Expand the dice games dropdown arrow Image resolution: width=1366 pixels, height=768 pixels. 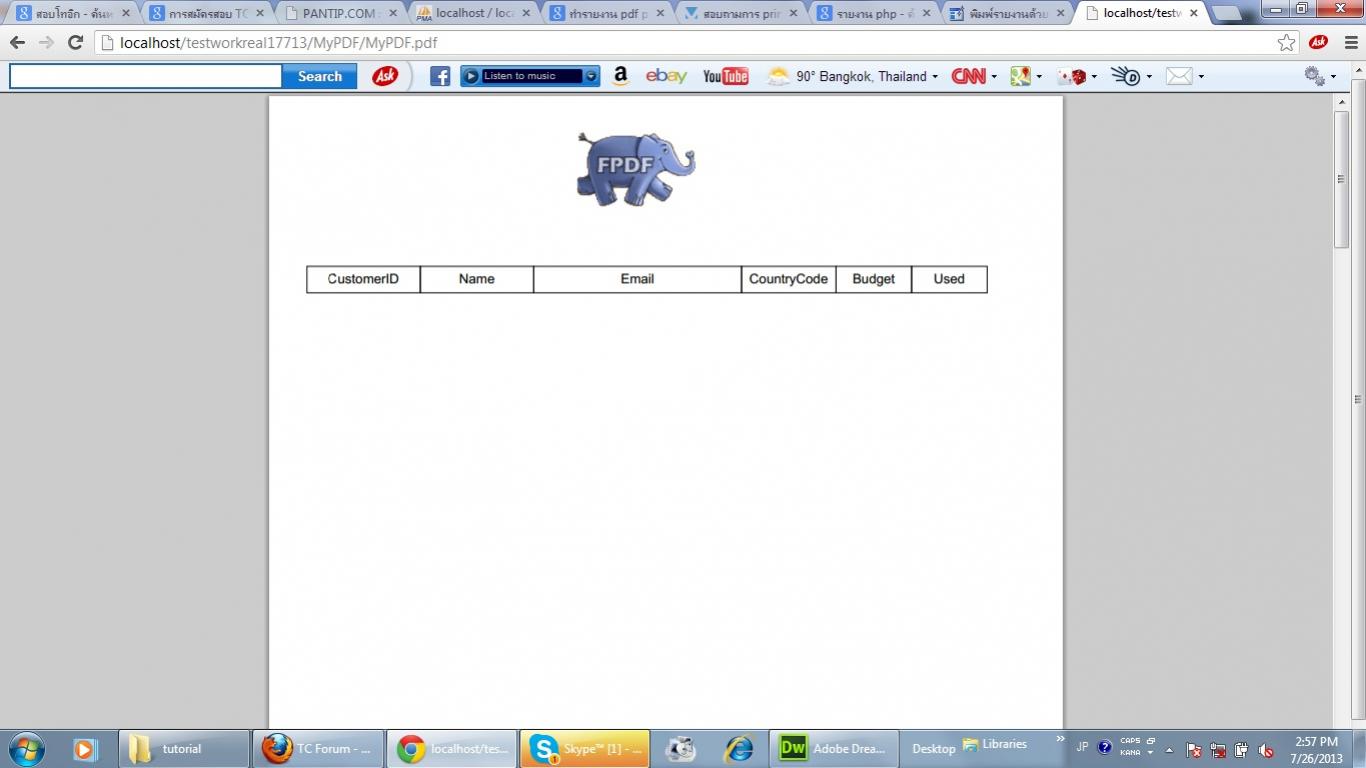[x=1094, y=77]
